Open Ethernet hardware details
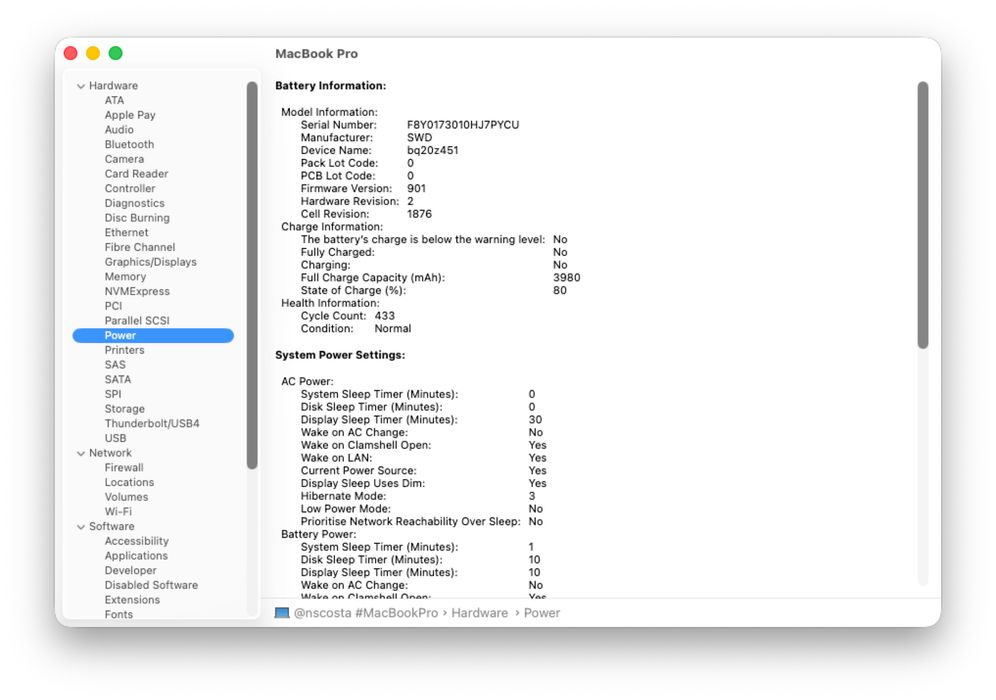Image resolution: width=996 pixels, height=700 pixels. click(126, 232)
